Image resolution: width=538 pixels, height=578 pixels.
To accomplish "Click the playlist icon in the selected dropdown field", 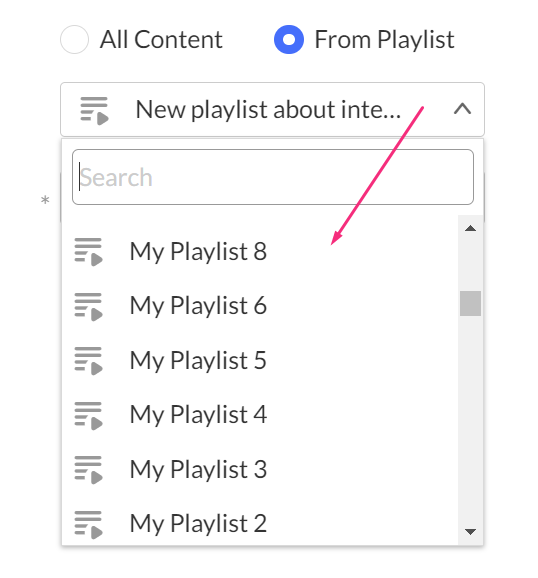I will pos(94,111).
